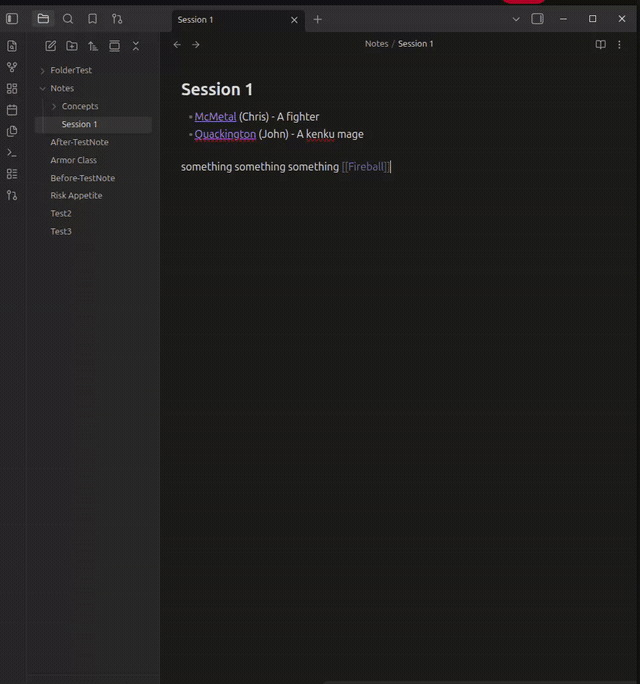640x684 pixels.
Task: Open the tab list dropdown chevron
Action: coord(516,19)
